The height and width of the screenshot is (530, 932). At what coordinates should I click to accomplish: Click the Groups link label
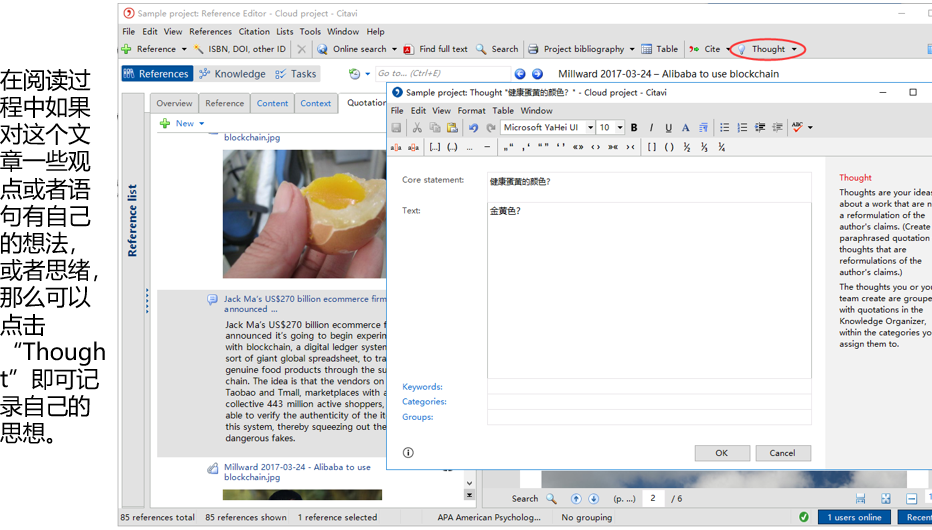417,417
